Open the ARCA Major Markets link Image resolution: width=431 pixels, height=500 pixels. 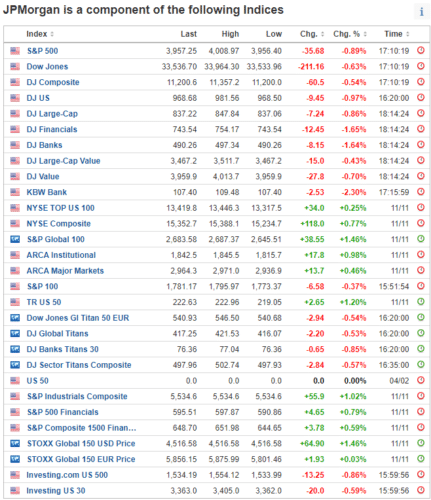point(65,271)
